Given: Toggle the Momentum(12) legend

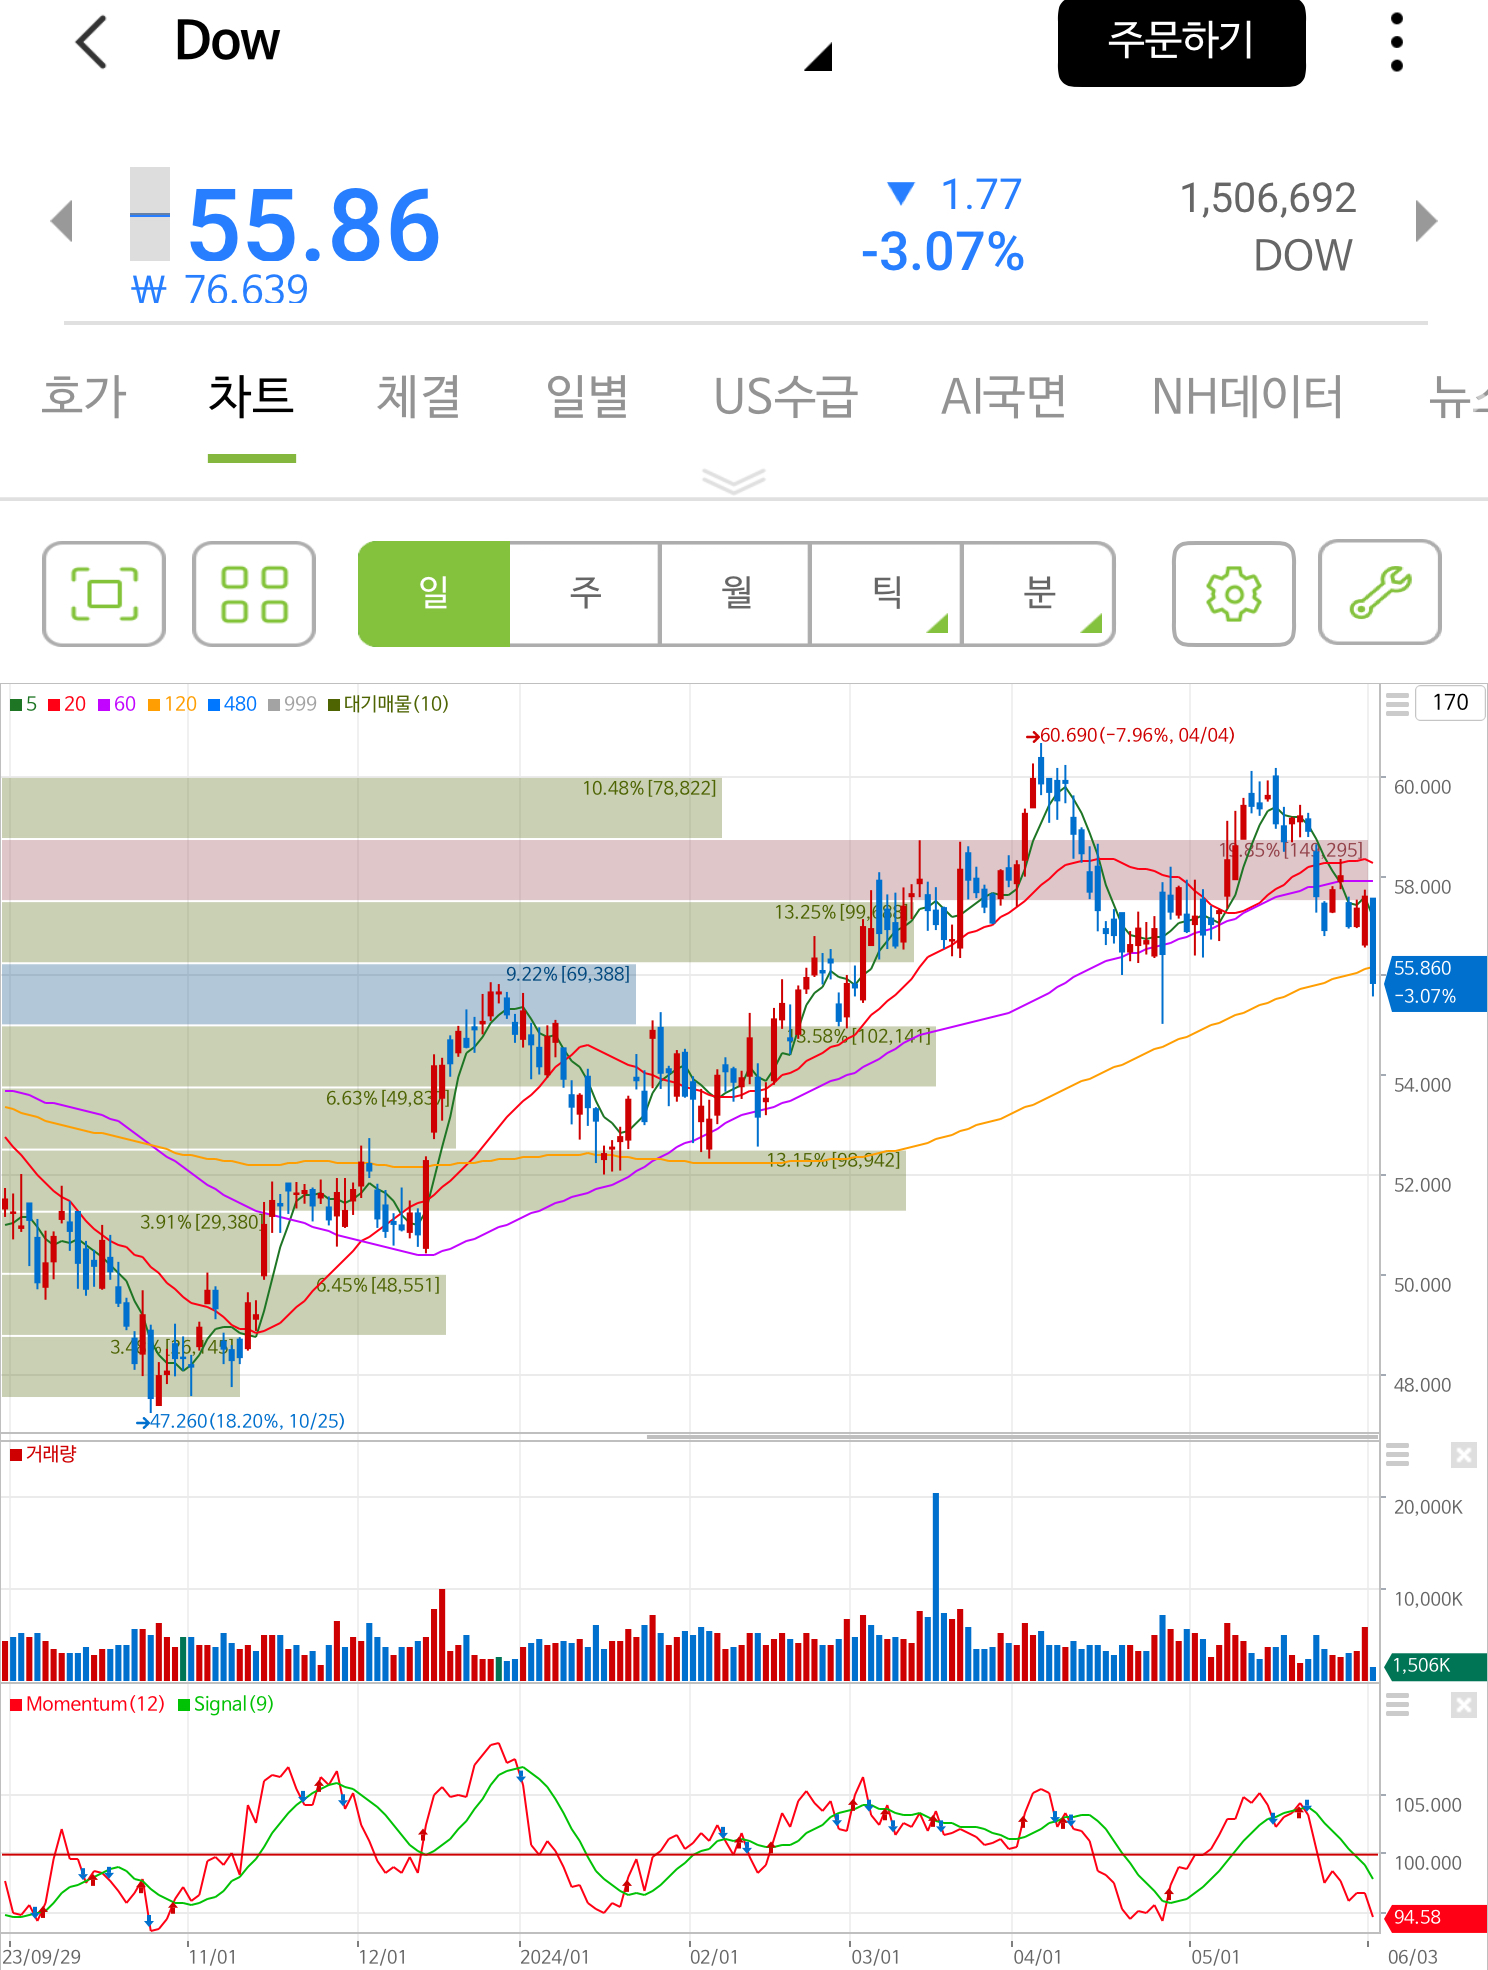Looking at the screenshot, I should (87, 1704).
